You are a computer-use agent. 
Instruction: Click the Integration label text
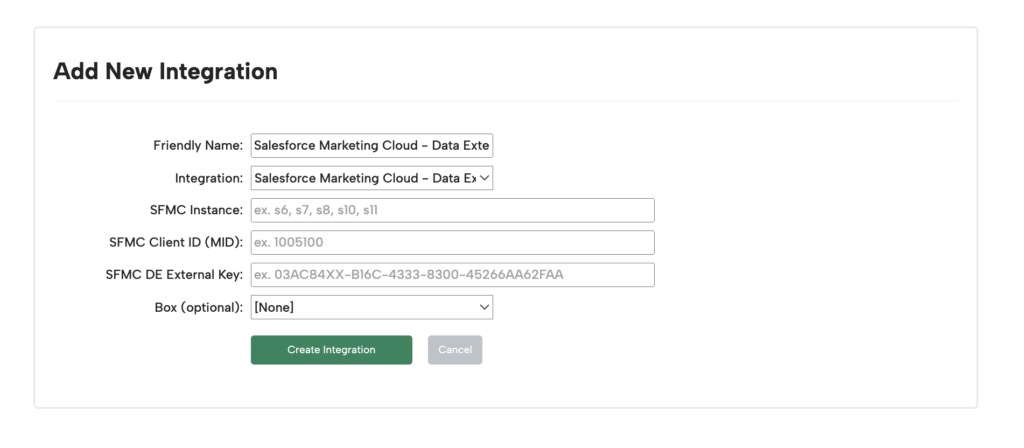click(209, 178)
